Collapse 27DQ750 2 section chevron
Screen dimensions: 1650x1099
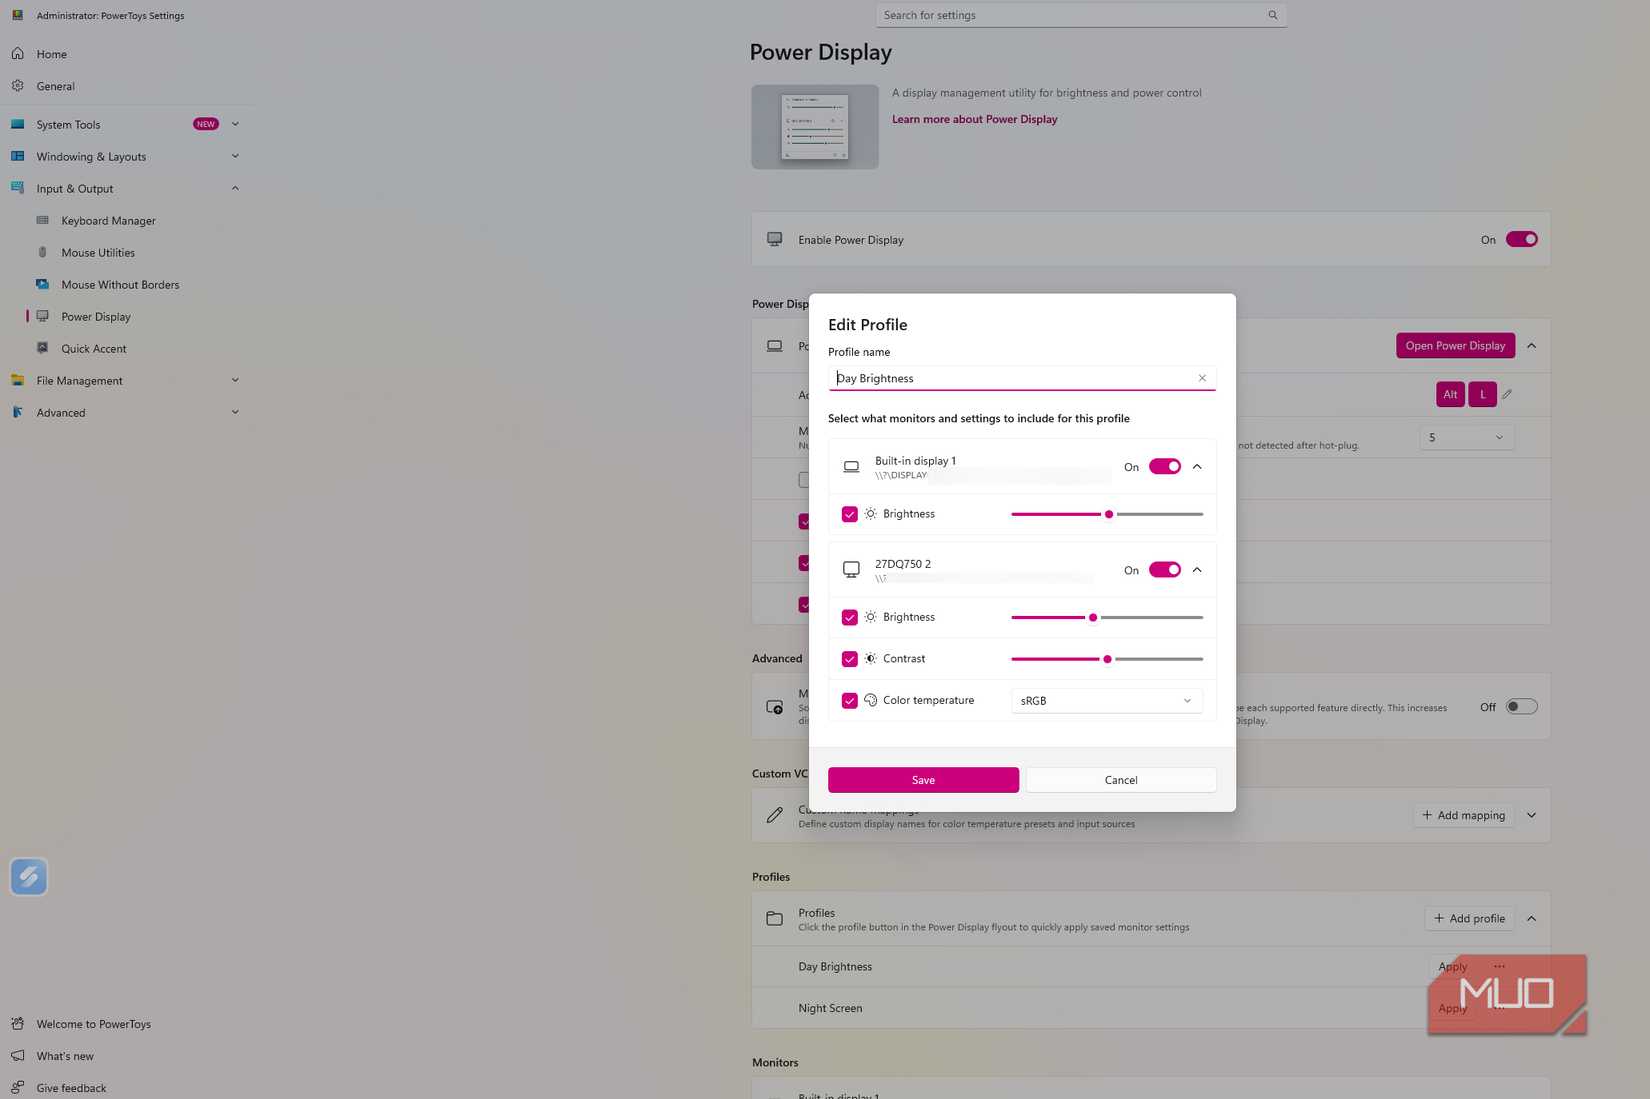(x=1197, y=570)
